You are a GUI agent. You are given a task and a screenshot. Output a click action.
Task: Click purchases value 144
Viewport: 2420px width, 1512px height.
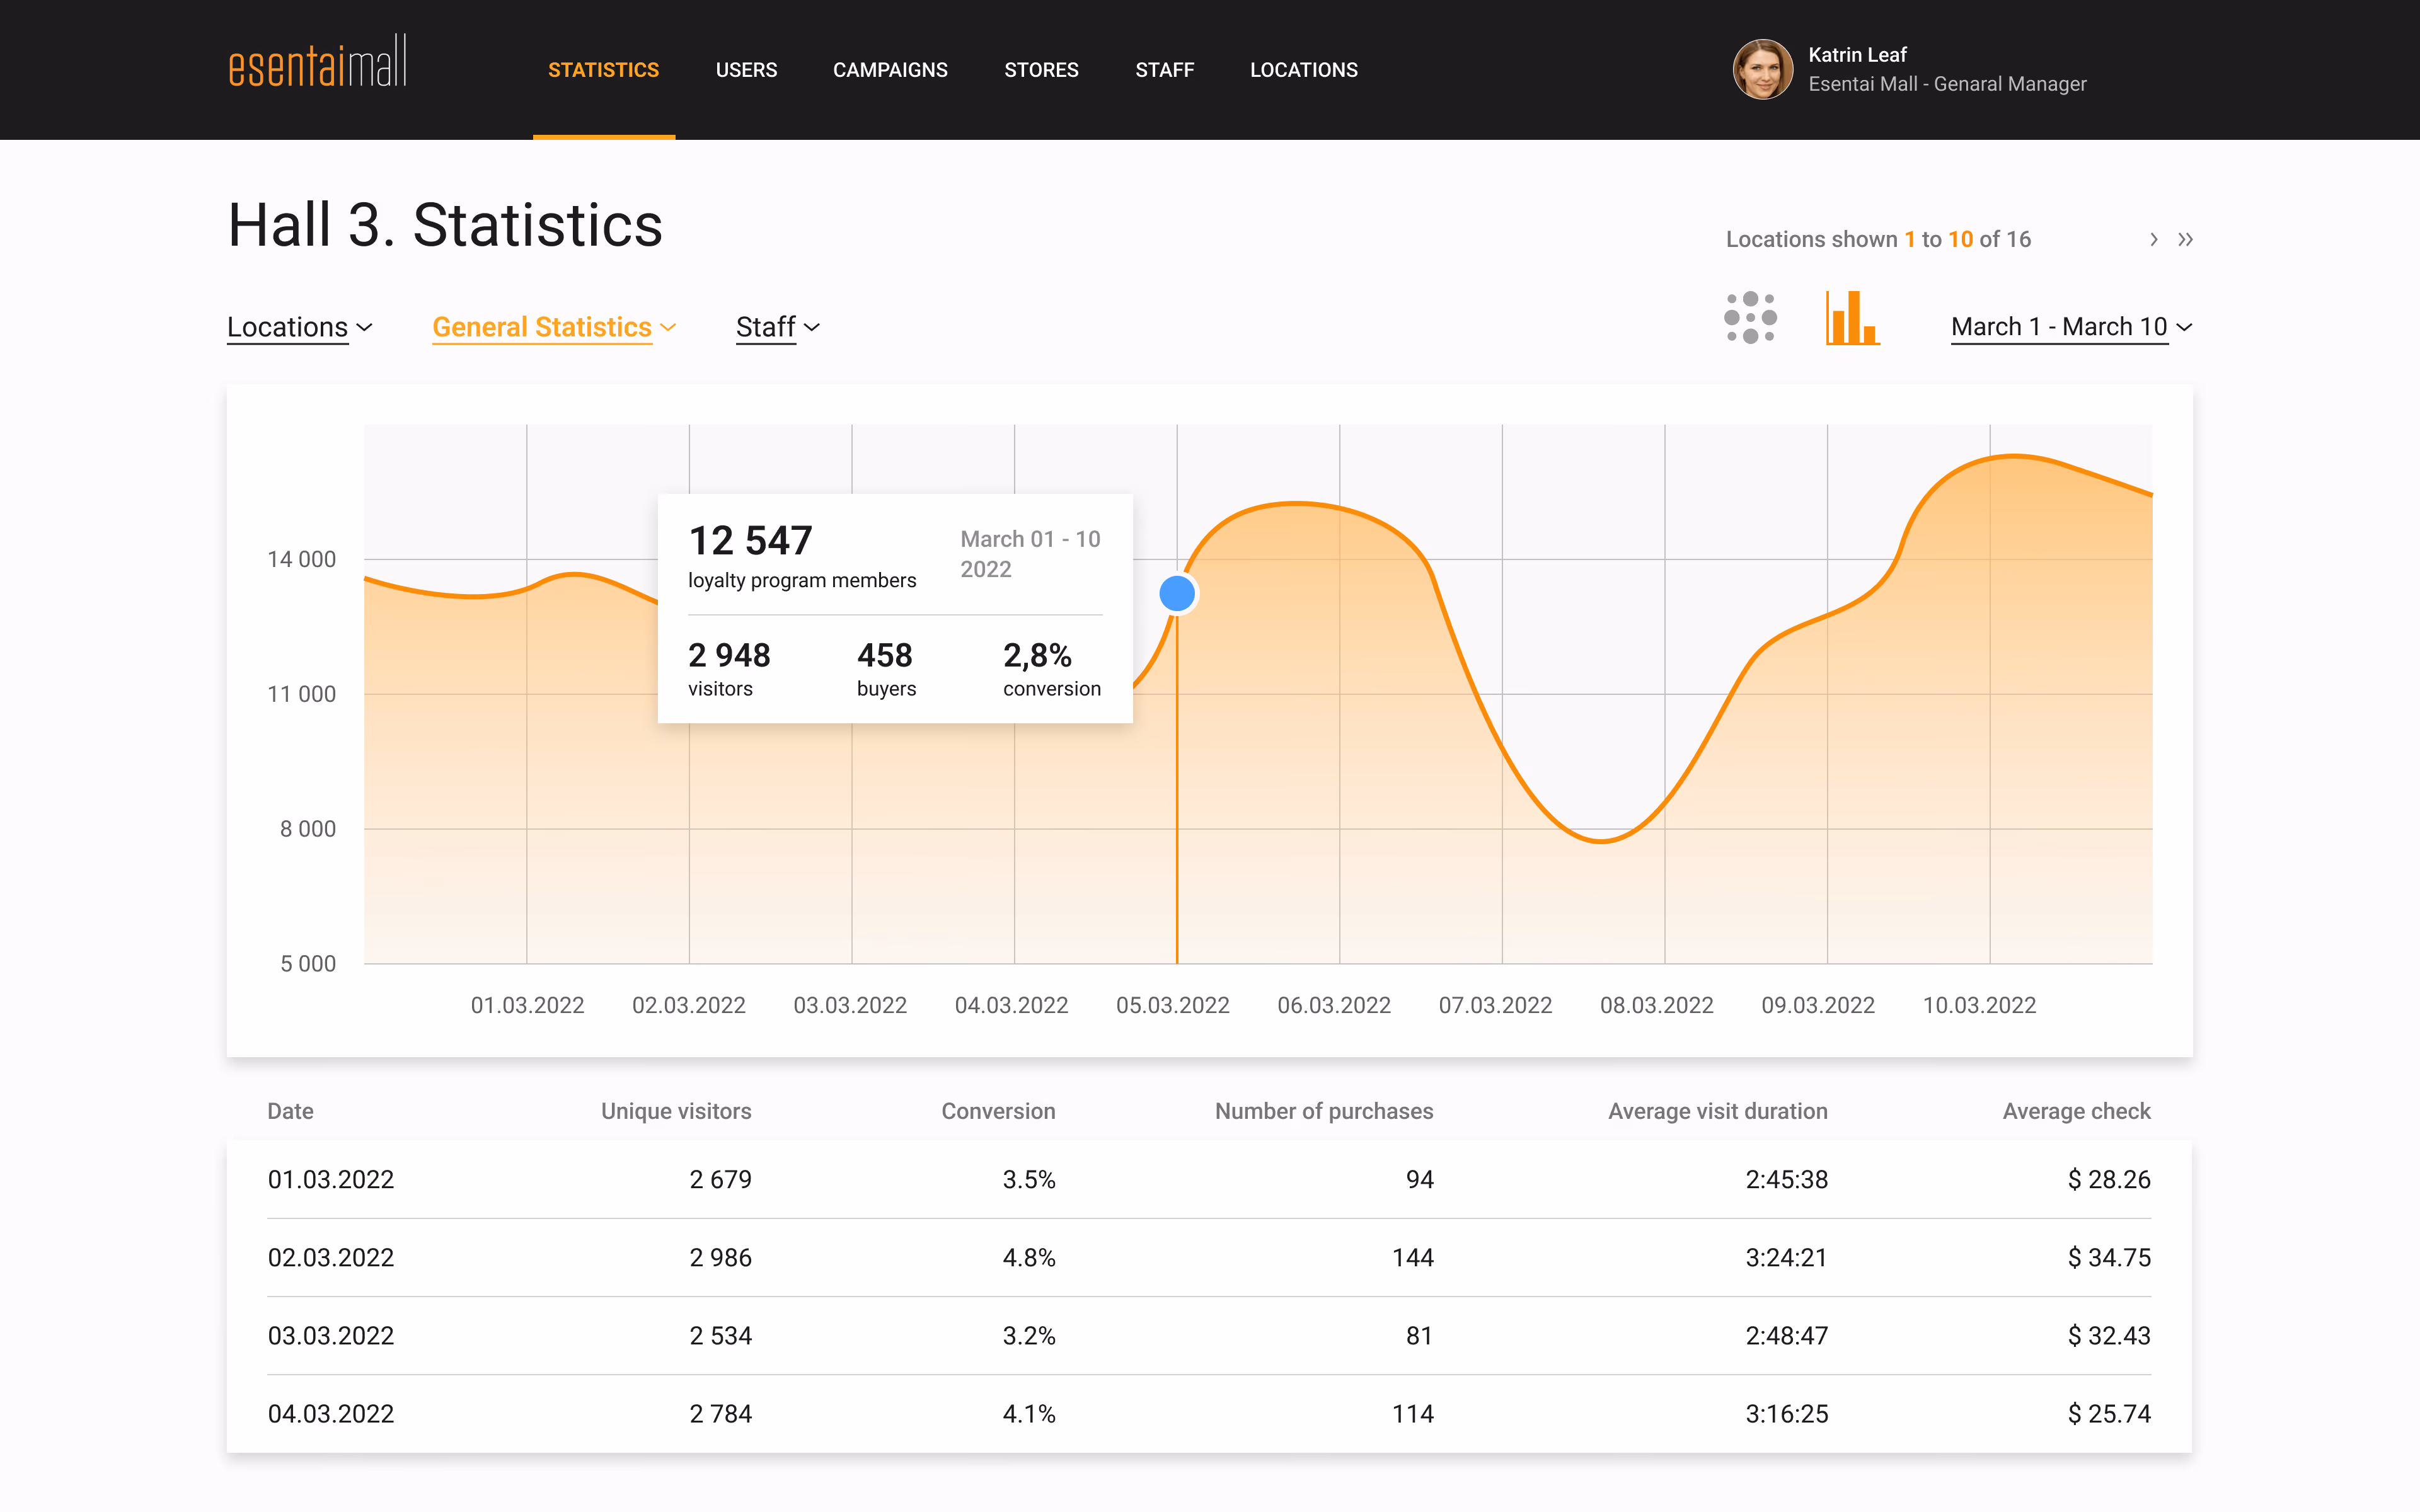pos(1413,1257)
